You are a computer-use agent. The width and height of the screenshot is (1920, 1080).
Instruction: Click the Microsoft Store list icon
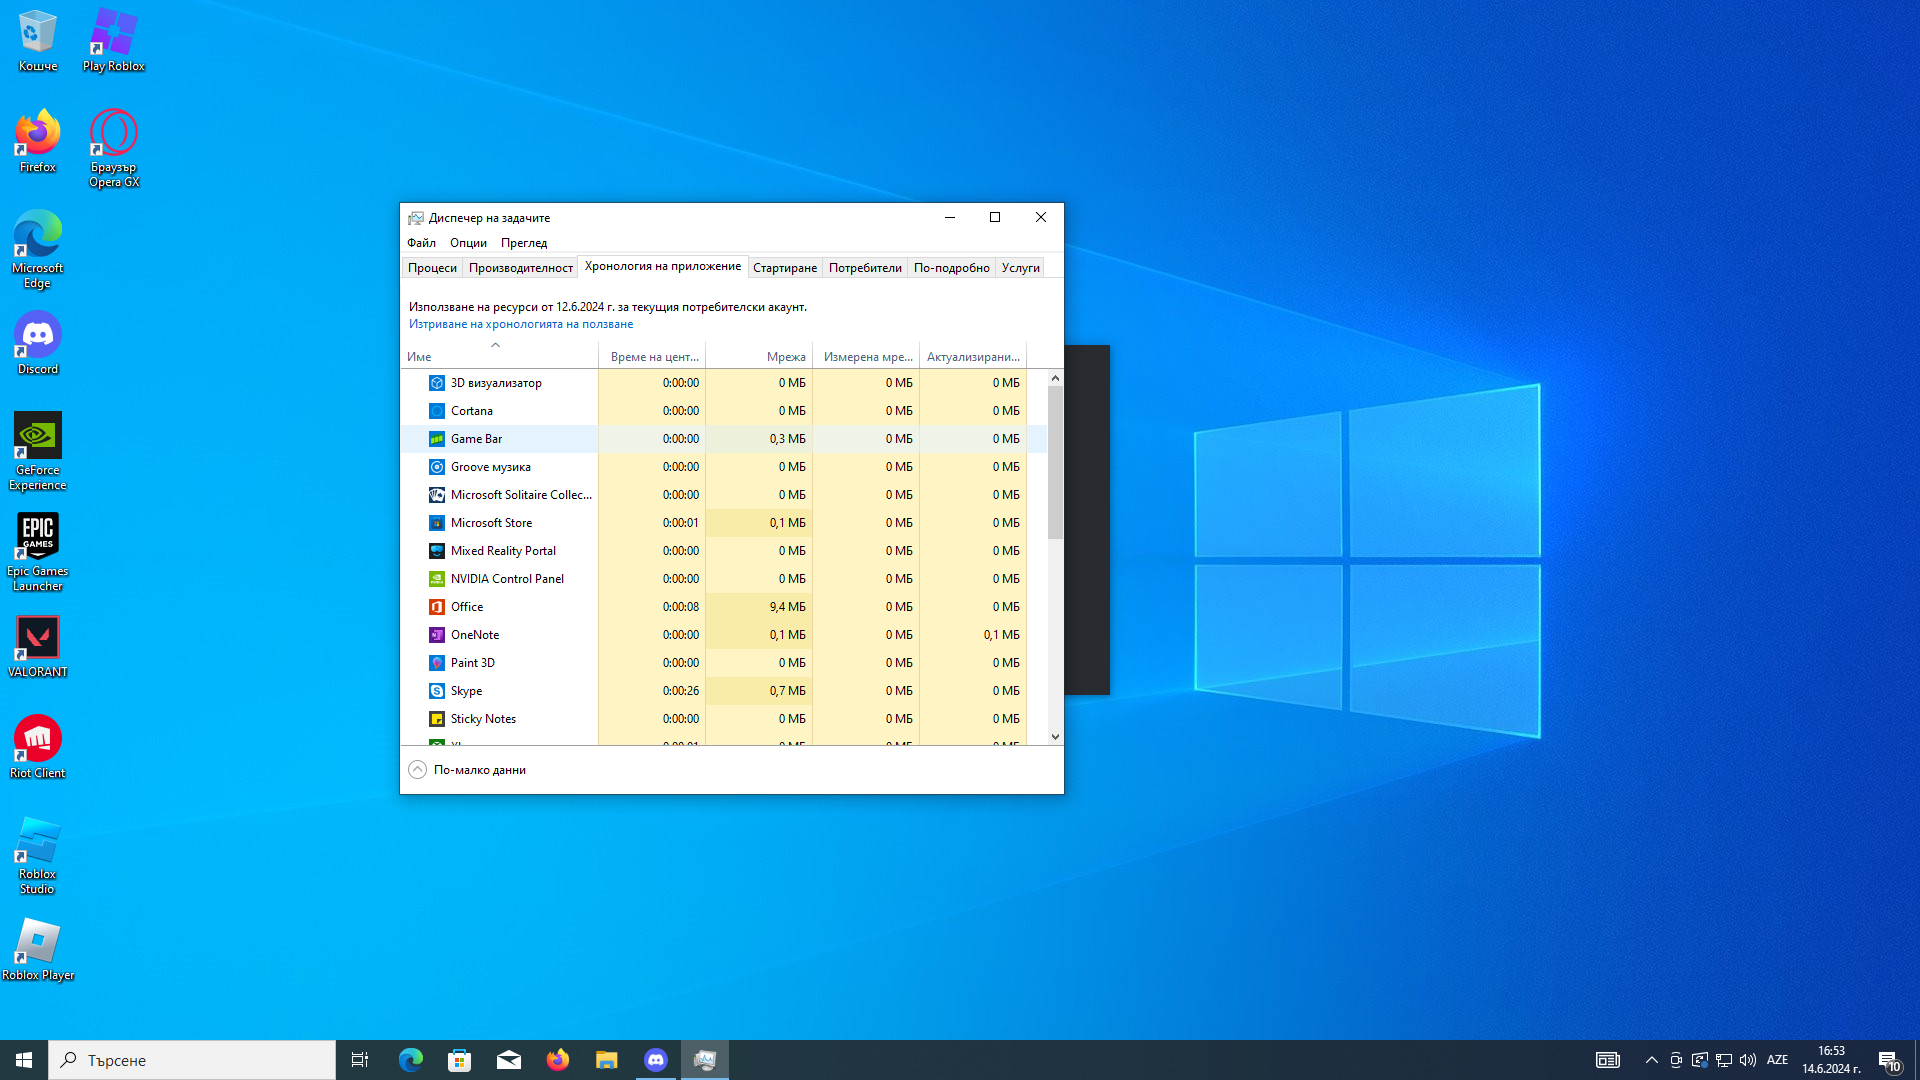(437, 523)
